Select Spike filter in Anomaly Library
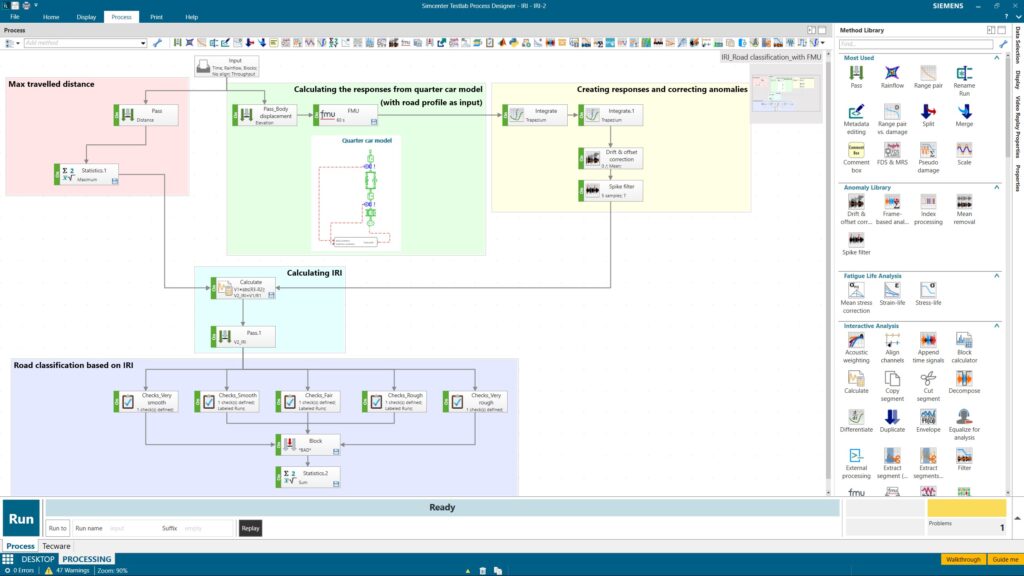The image size is (1024, 576). (856, 240)
